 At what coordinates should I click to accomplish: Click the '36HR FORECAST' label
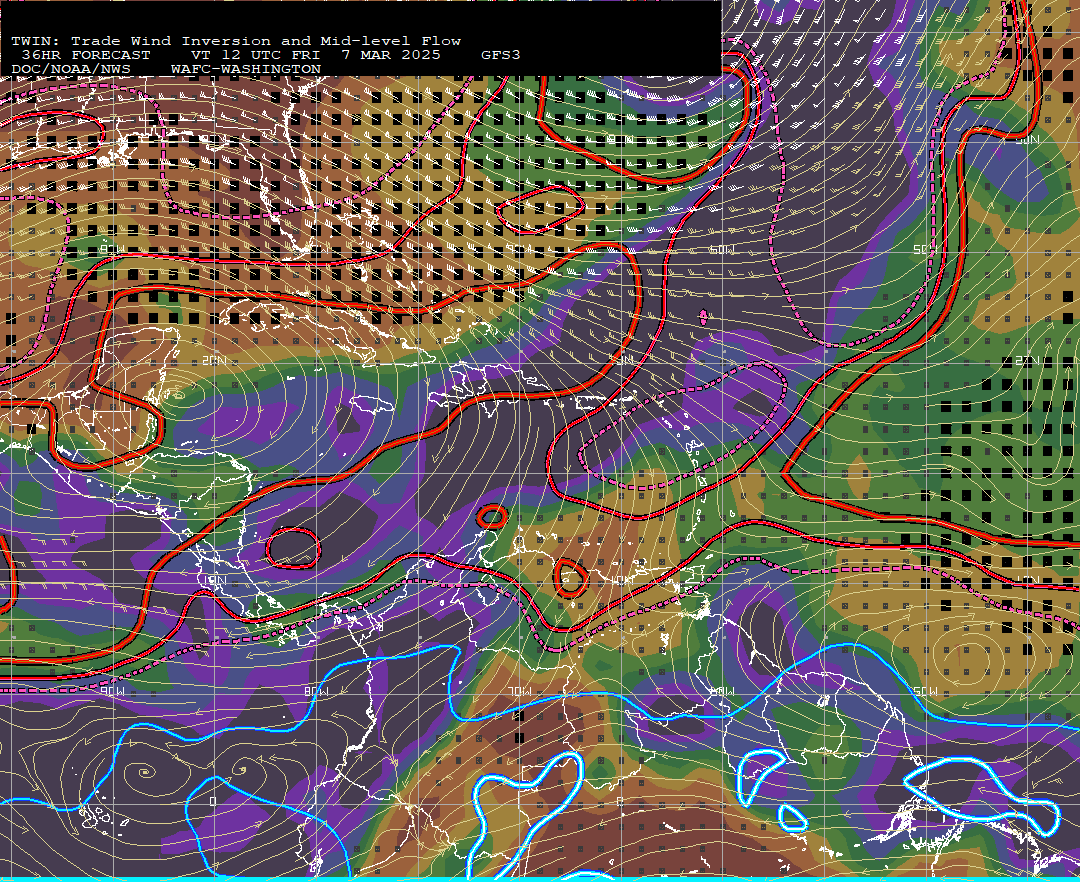pos(86,55)
